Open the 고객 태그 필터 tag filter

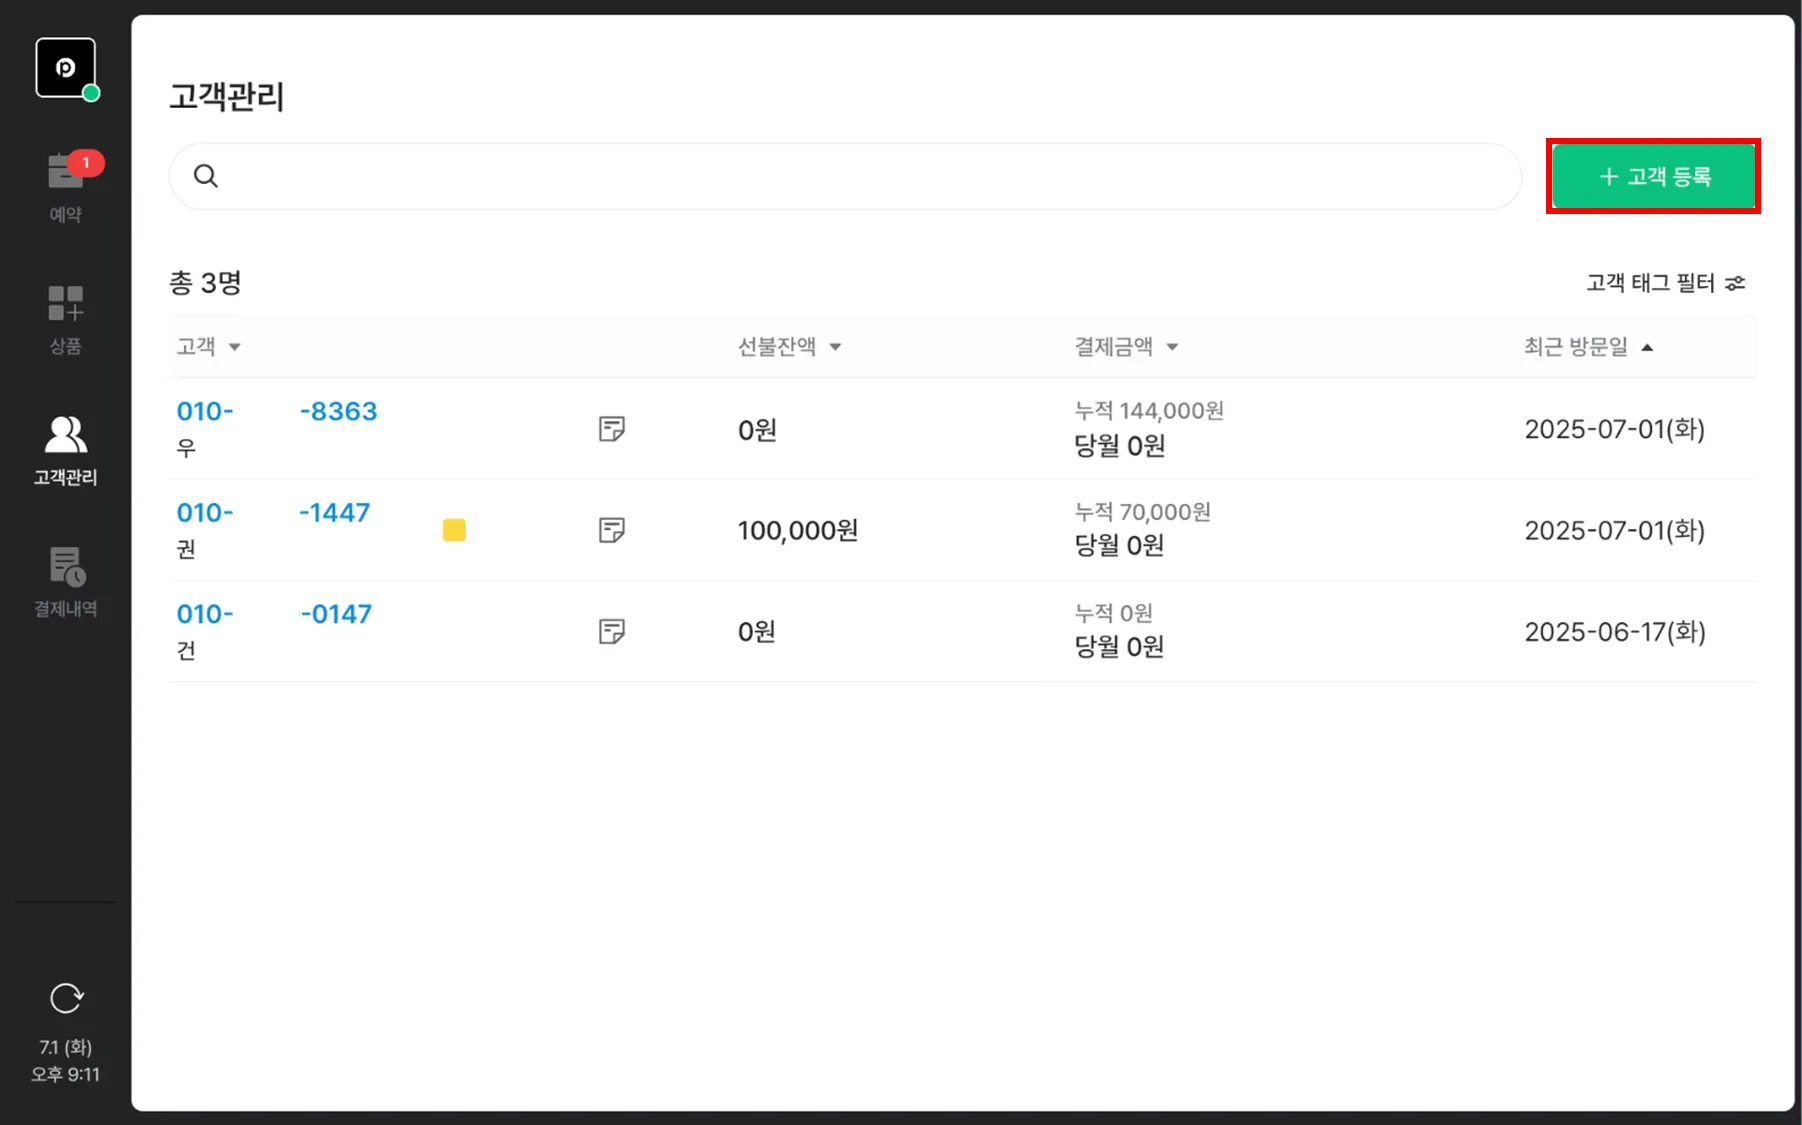1665,283
